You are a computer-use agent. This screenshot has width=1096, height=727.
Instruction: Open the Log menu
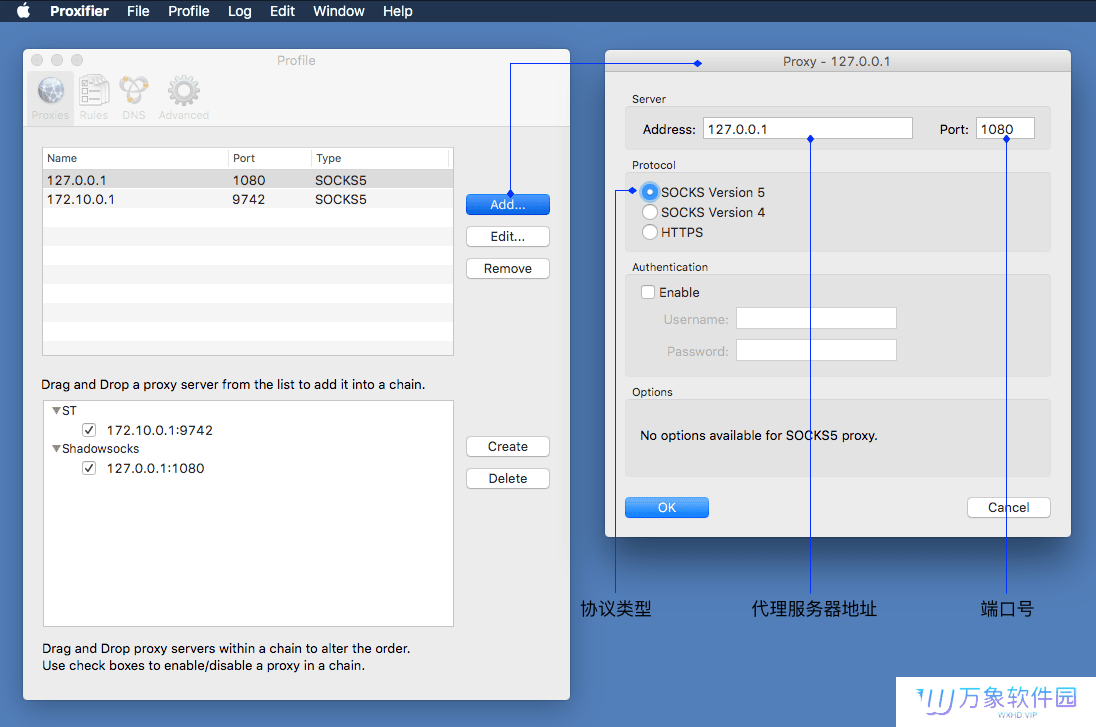tap(240, 11)
